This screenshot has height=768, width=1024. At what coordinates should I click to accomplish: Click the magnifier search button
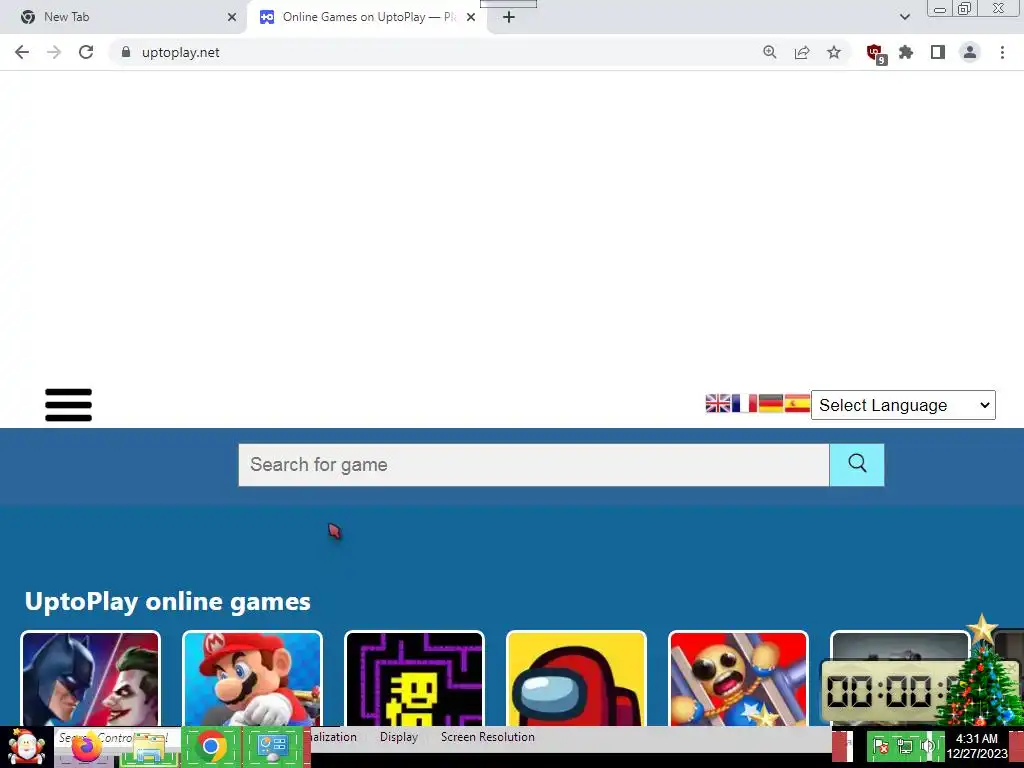point(857,465)
